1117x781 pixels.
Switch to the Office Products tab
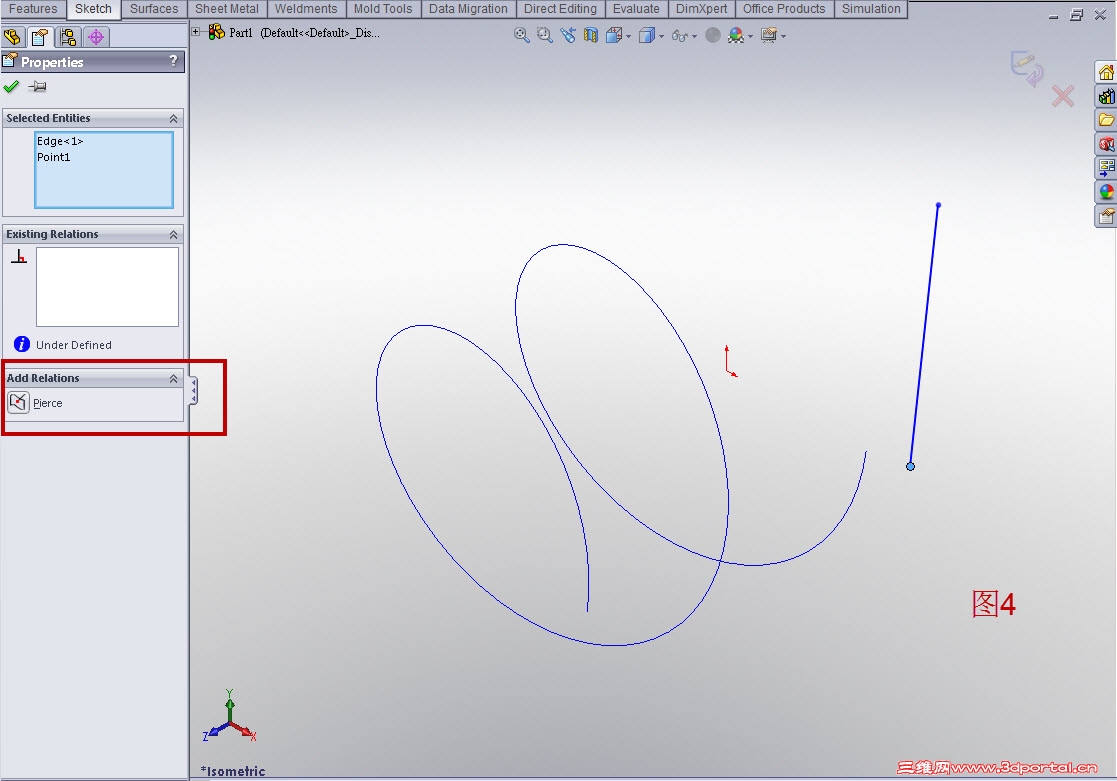(x=784, y=9)
